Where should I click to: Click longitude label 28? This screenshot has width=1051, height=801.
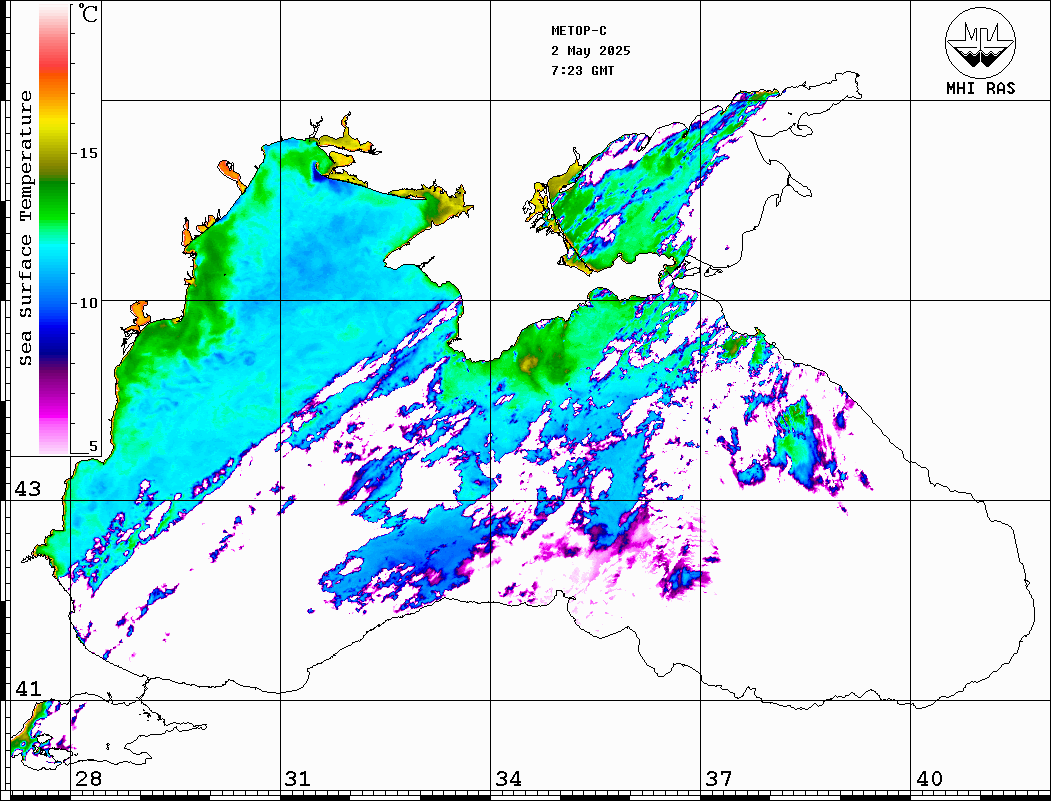(88, 779)
